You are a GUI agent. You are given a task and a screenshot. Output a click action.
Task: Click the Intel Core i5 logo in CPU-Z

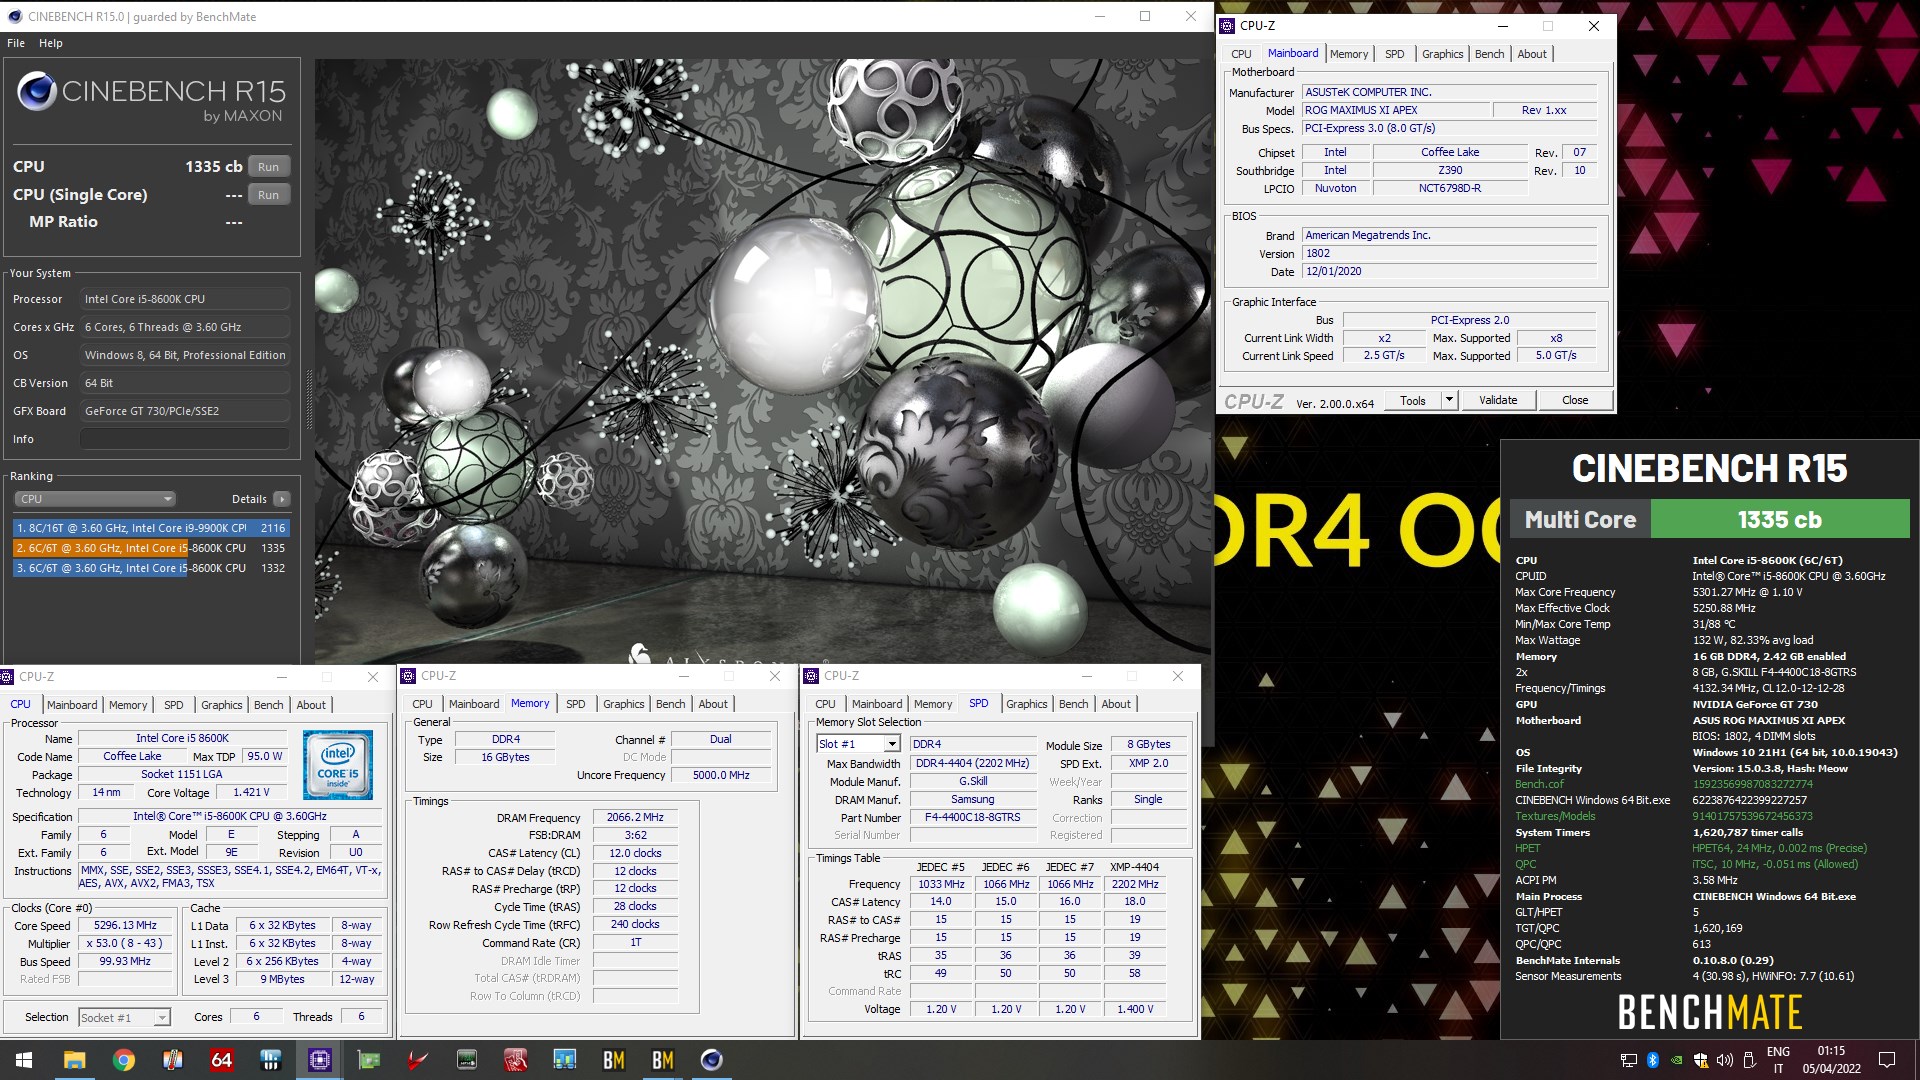point(338,765)
